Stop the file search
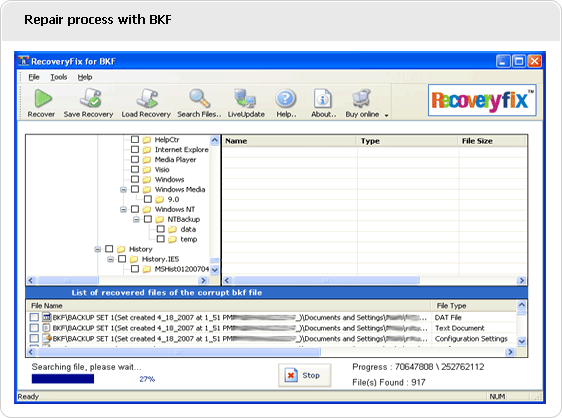The height and width of the screenshot is (418, 562). click(305, 375)
